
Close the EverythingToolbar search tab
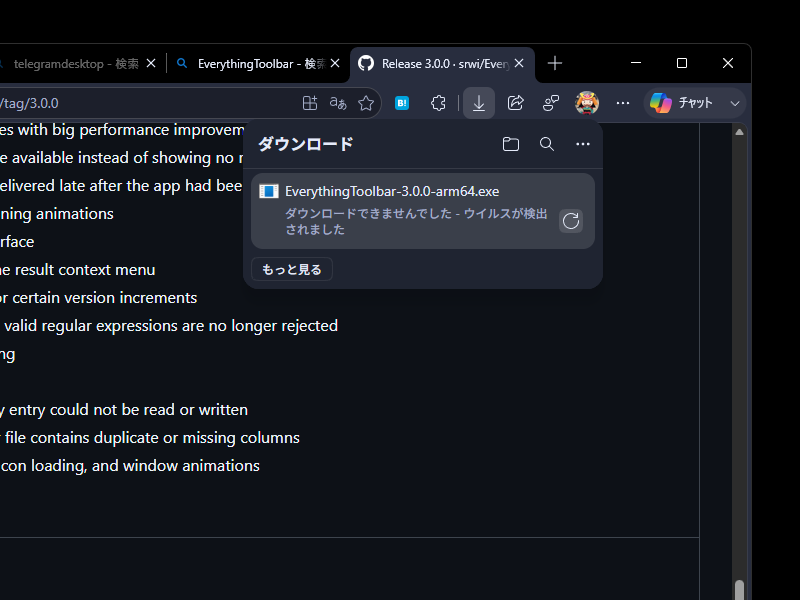tap(335, 63)
